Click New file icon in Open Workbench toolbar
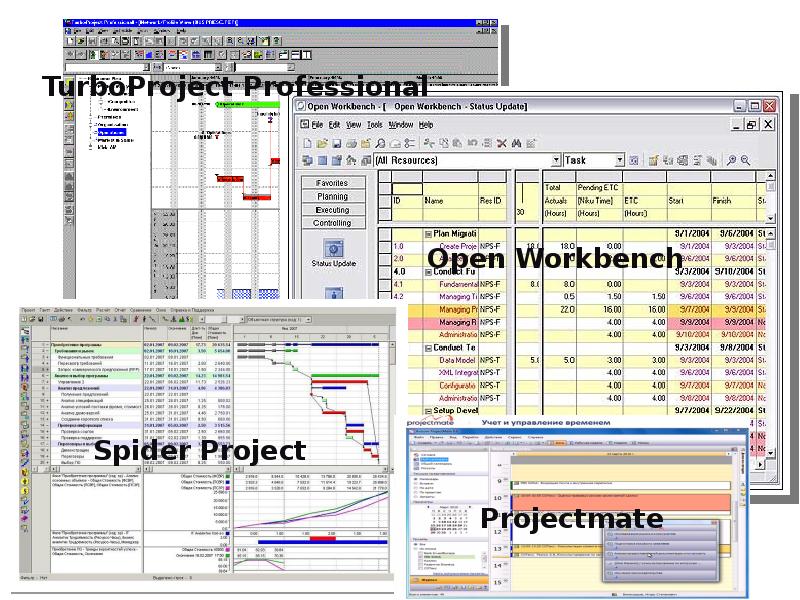Screen dimensions: 800x600 [x=307, y=144]
